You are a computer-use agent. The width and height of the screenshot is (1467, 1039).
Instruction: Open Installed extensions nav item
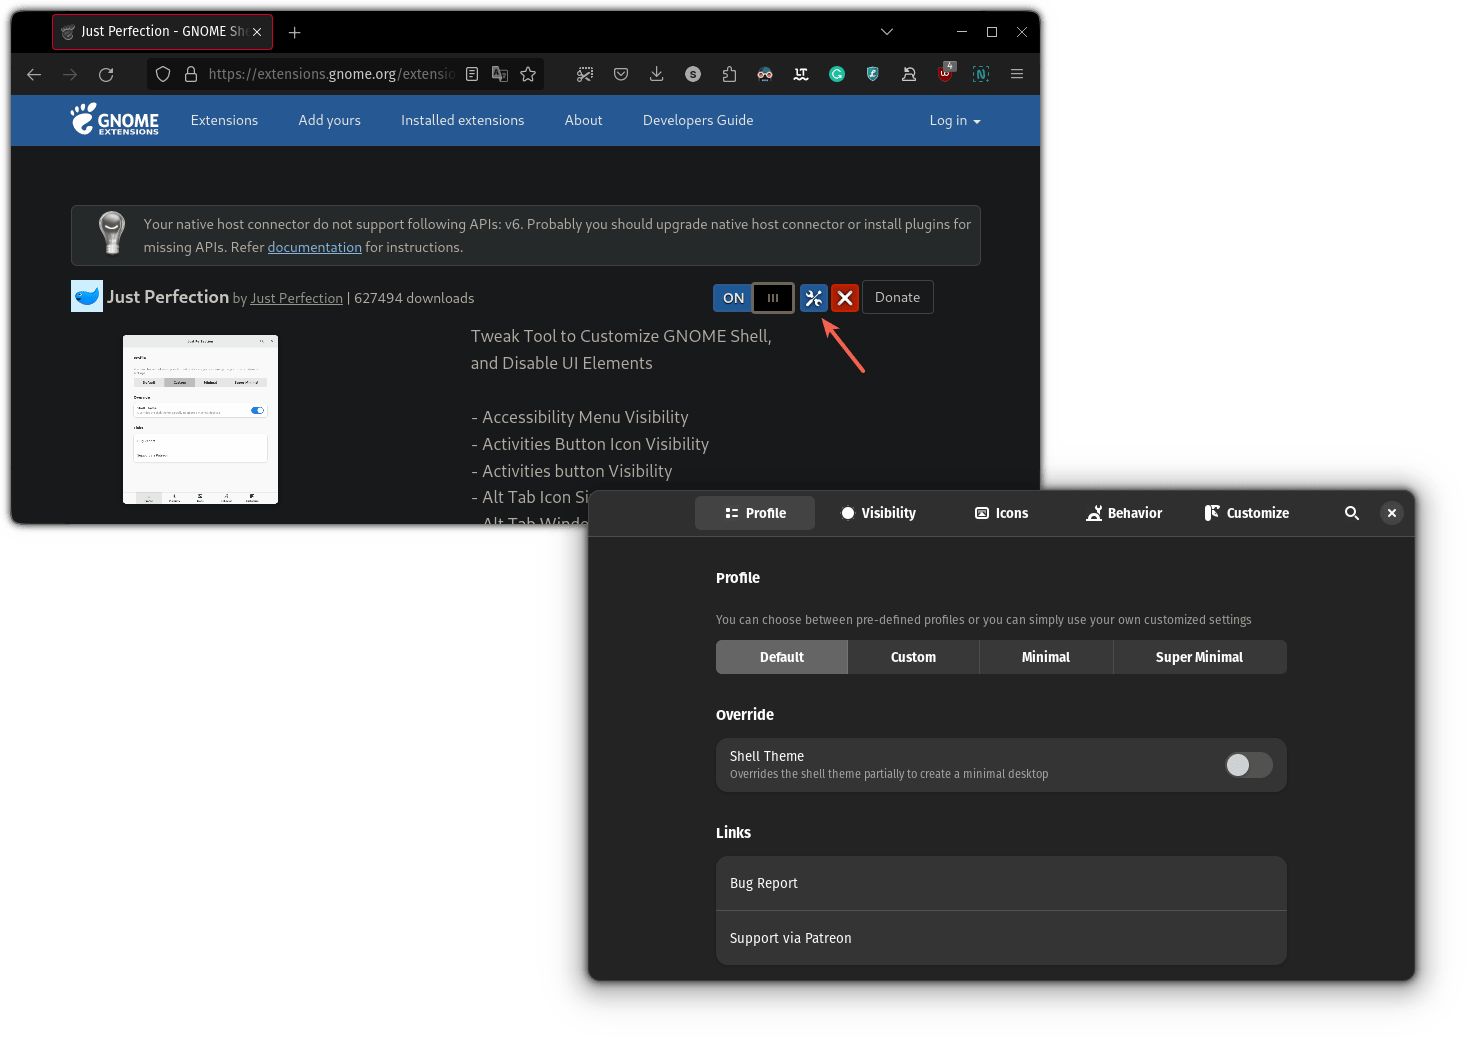(463, 120)
